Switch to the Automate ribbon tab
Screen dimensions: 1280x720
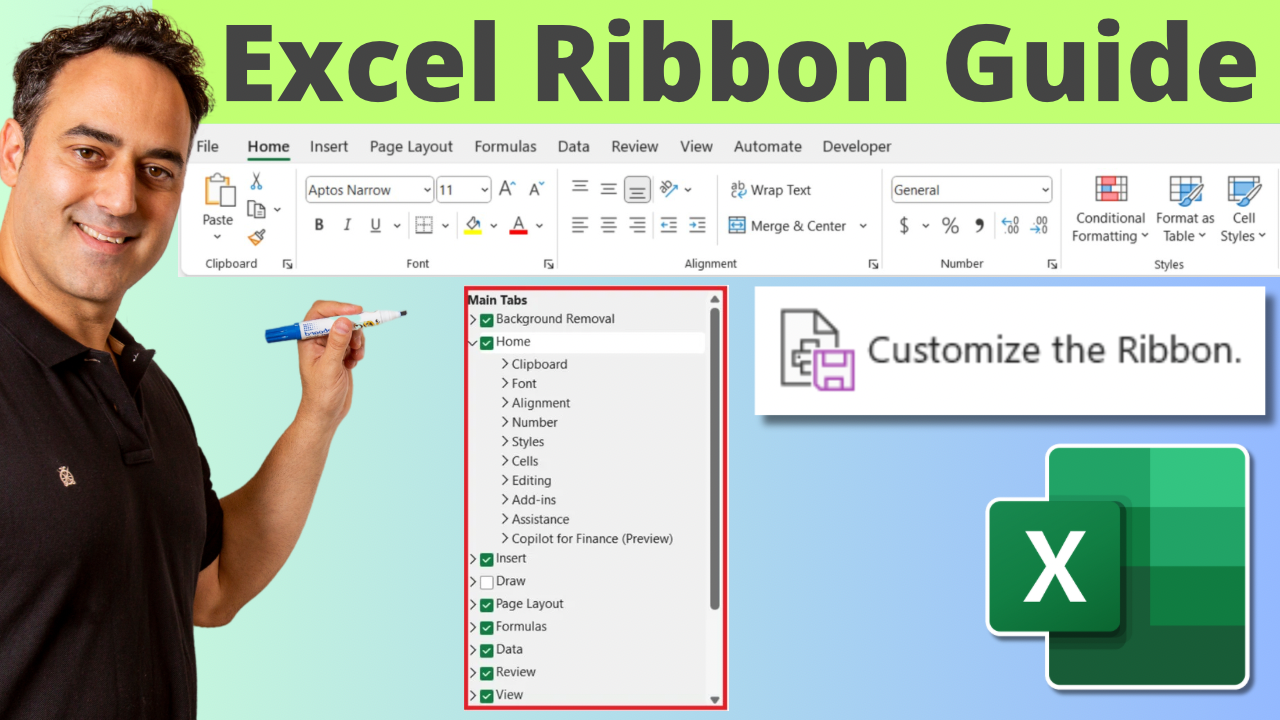768,146
